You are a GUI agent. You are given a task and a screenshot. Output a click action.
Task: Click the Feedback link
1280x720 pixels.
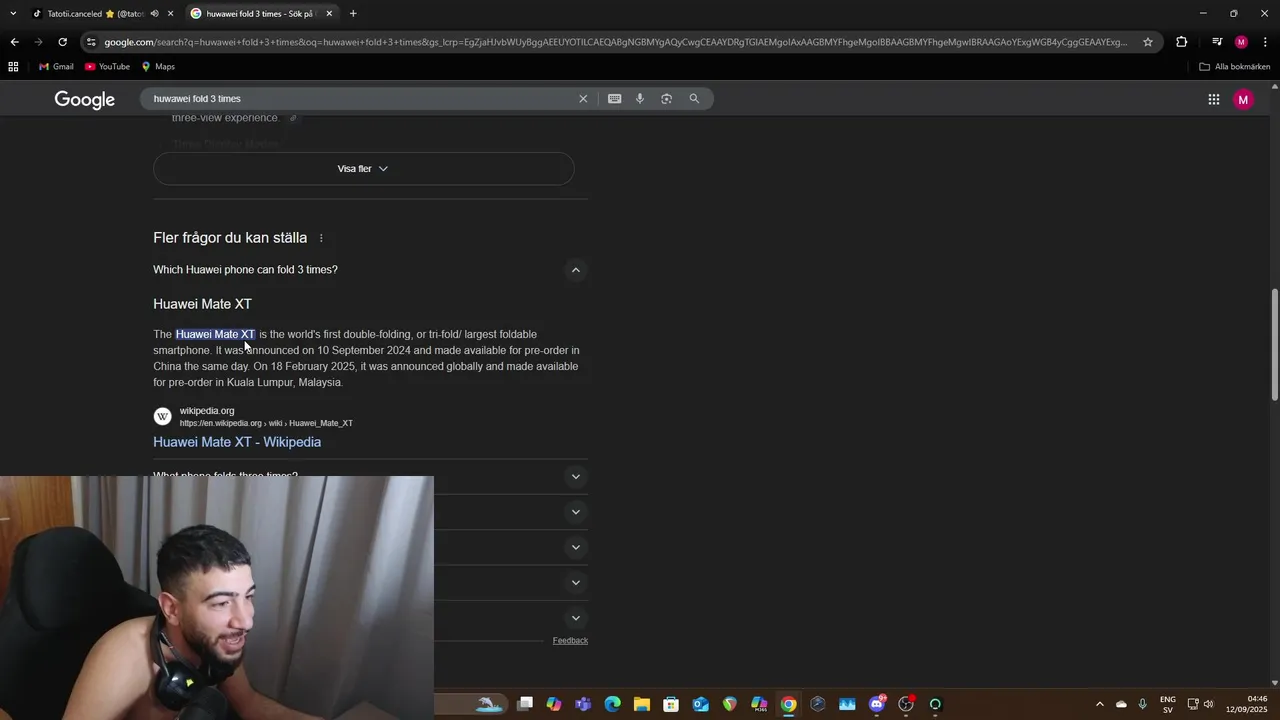click(570, 640)
